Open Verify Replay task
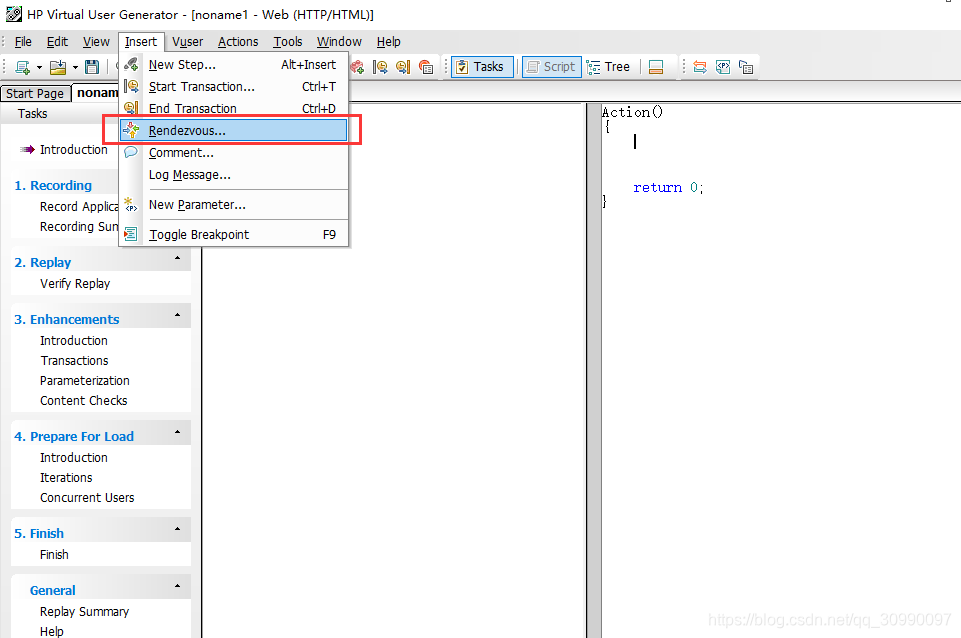Screen dimensions: 961x638 coord(75,284)
